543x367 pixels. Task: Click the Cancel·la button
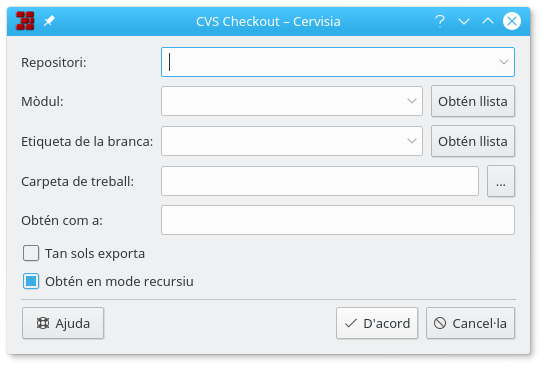pyautogui.click(x=470, y=323)
